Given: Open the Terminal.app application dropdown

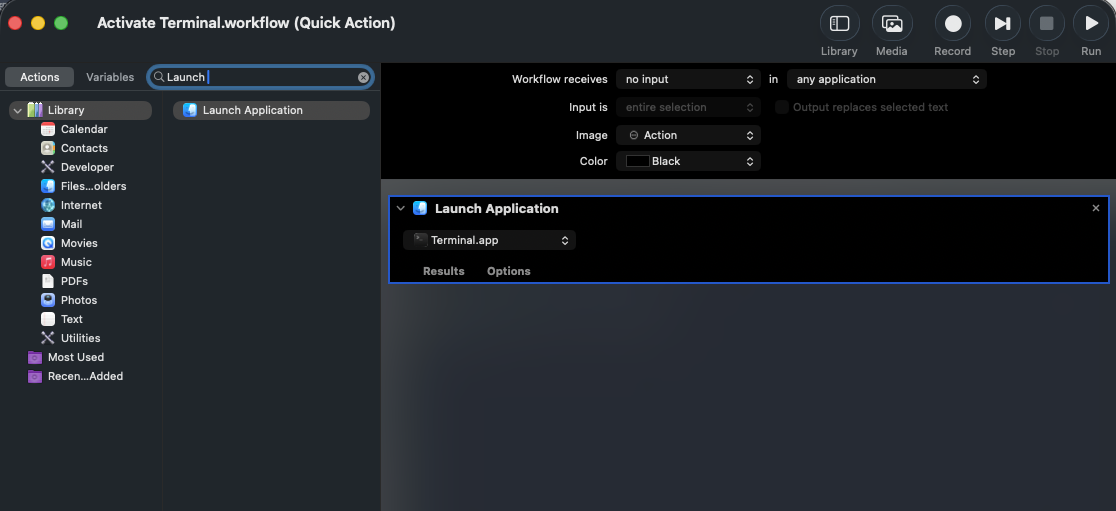Looking at the screenshot, I should pos(490,240).
